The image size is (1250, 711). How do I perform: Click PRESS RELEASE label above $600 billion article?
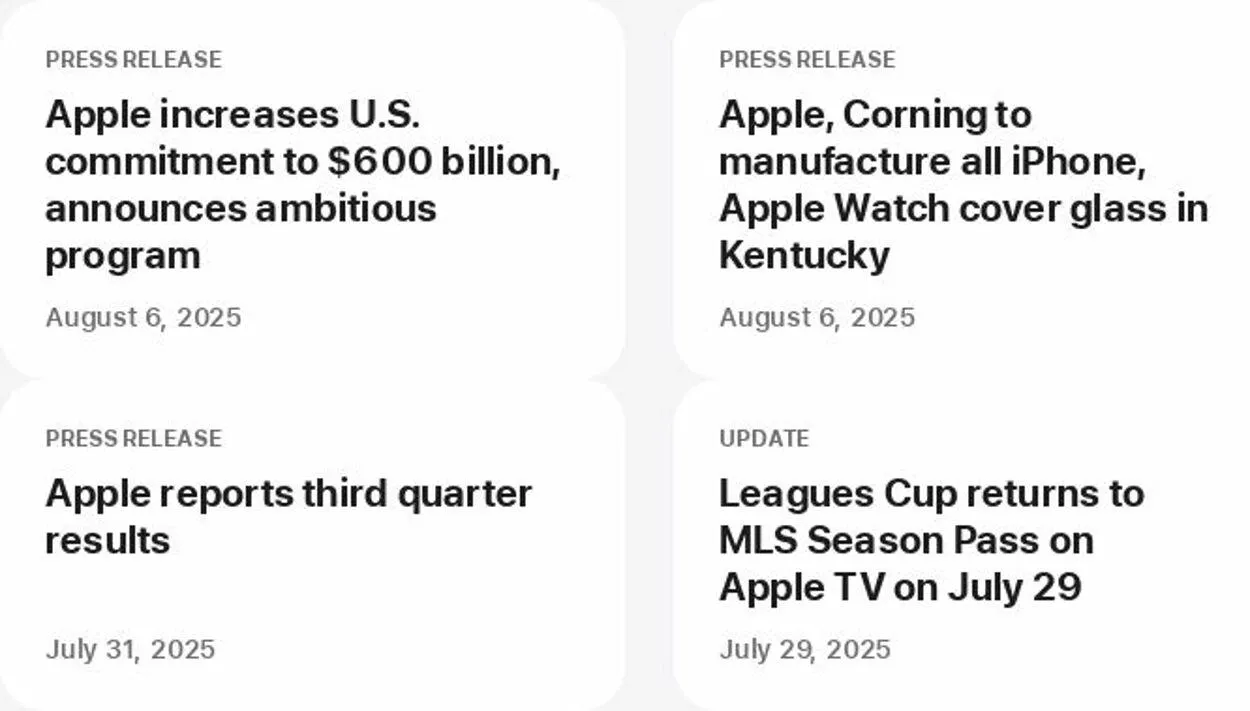pyautogui.click(x=133, y=60)
